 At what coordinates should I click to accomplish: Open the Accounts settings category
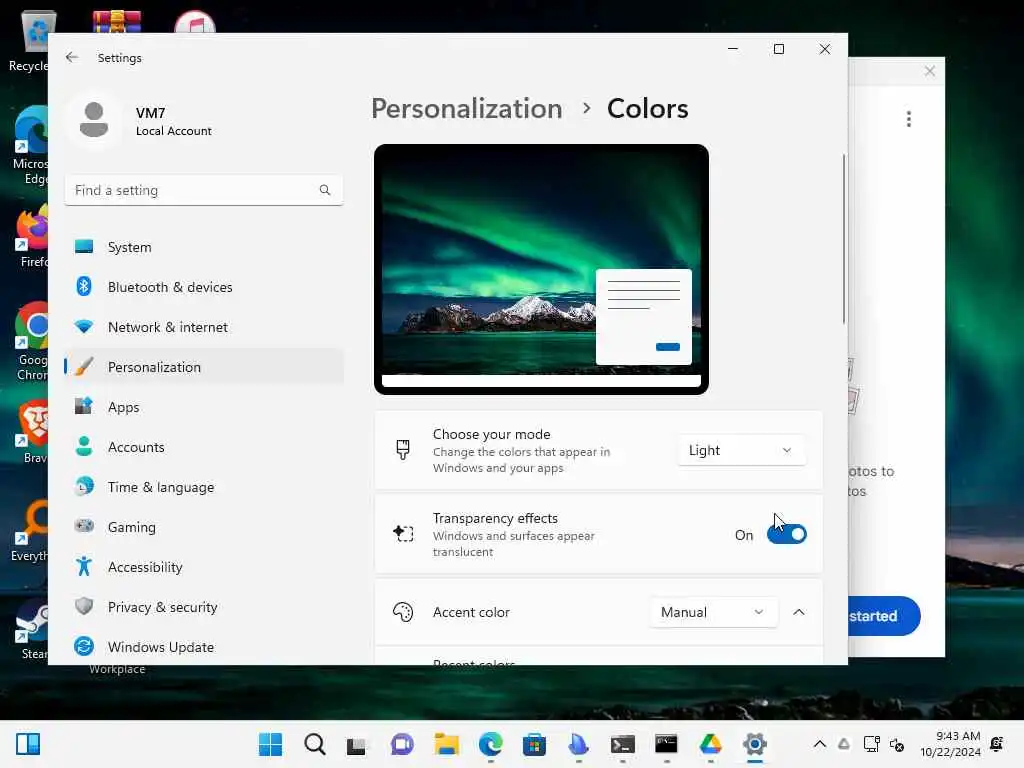[x=204, y=447]
